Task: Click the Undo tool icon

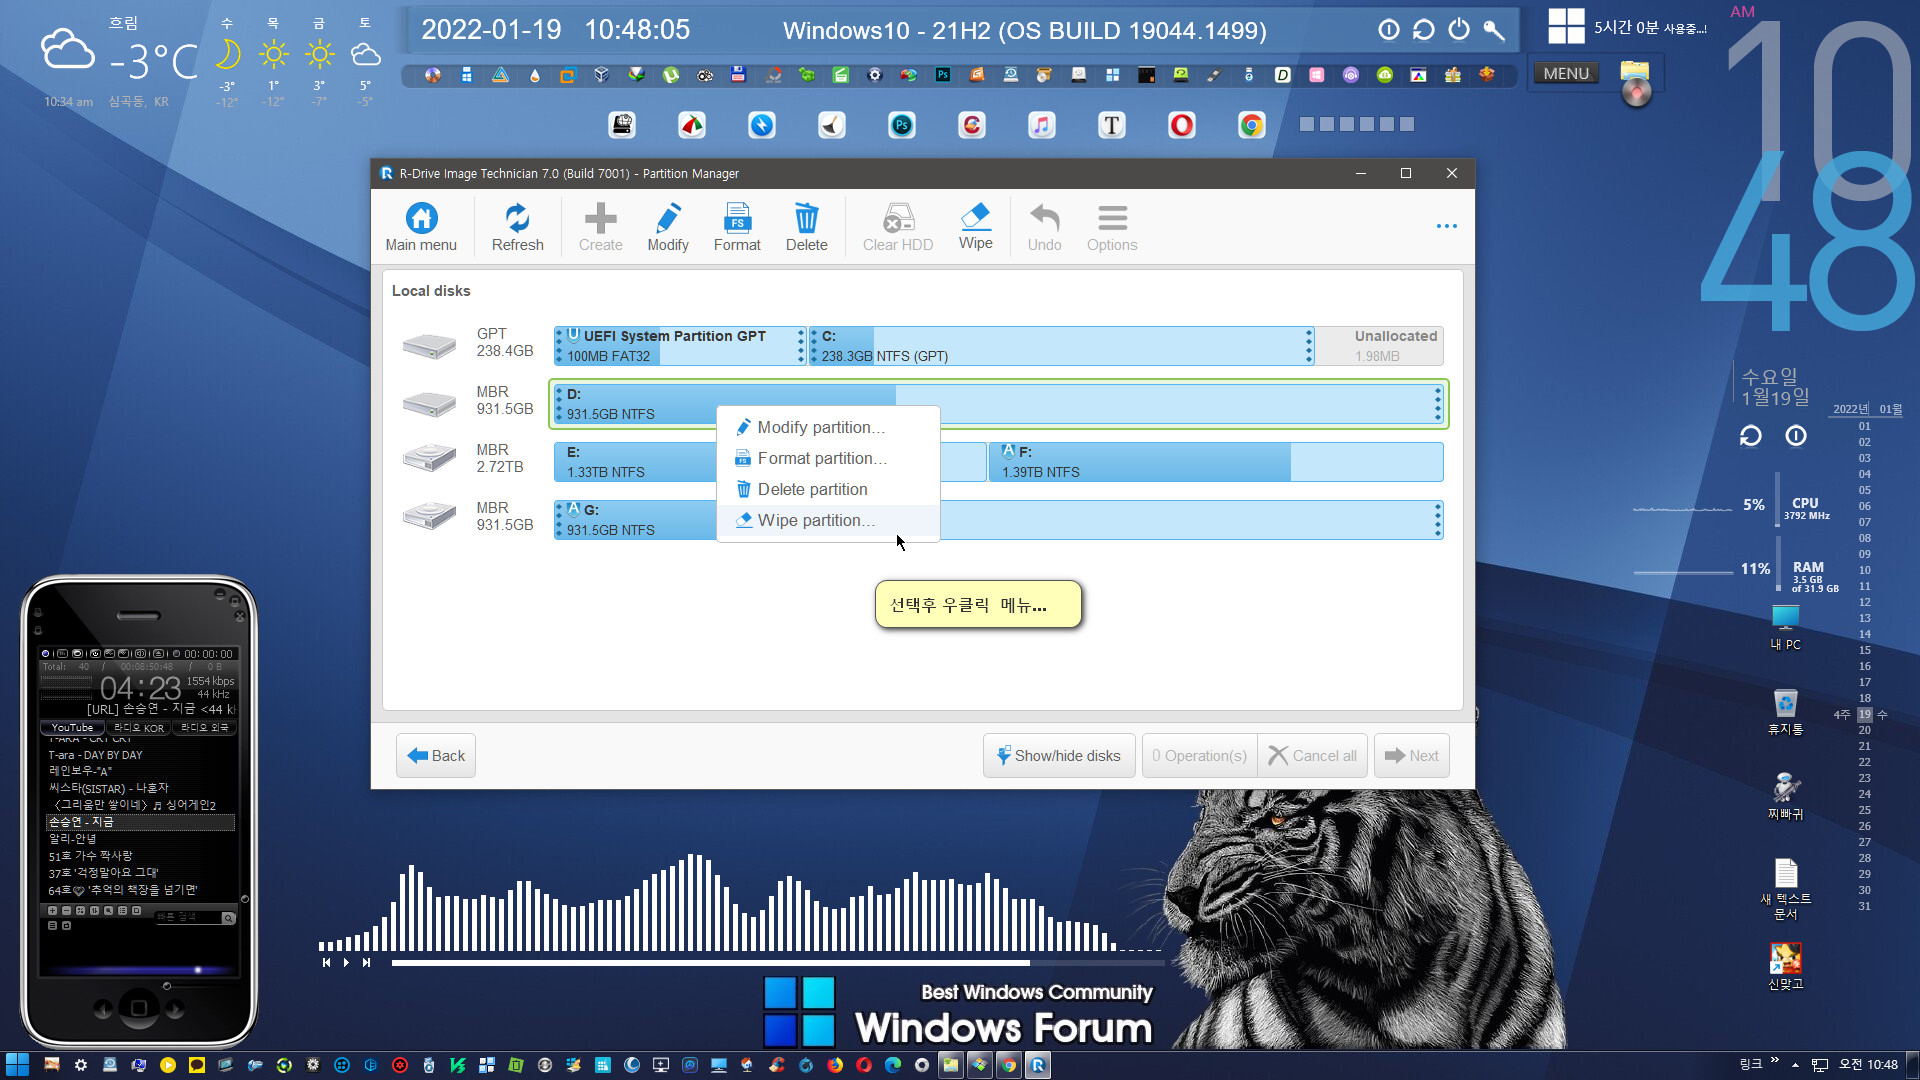Action: coord(1043,224)
